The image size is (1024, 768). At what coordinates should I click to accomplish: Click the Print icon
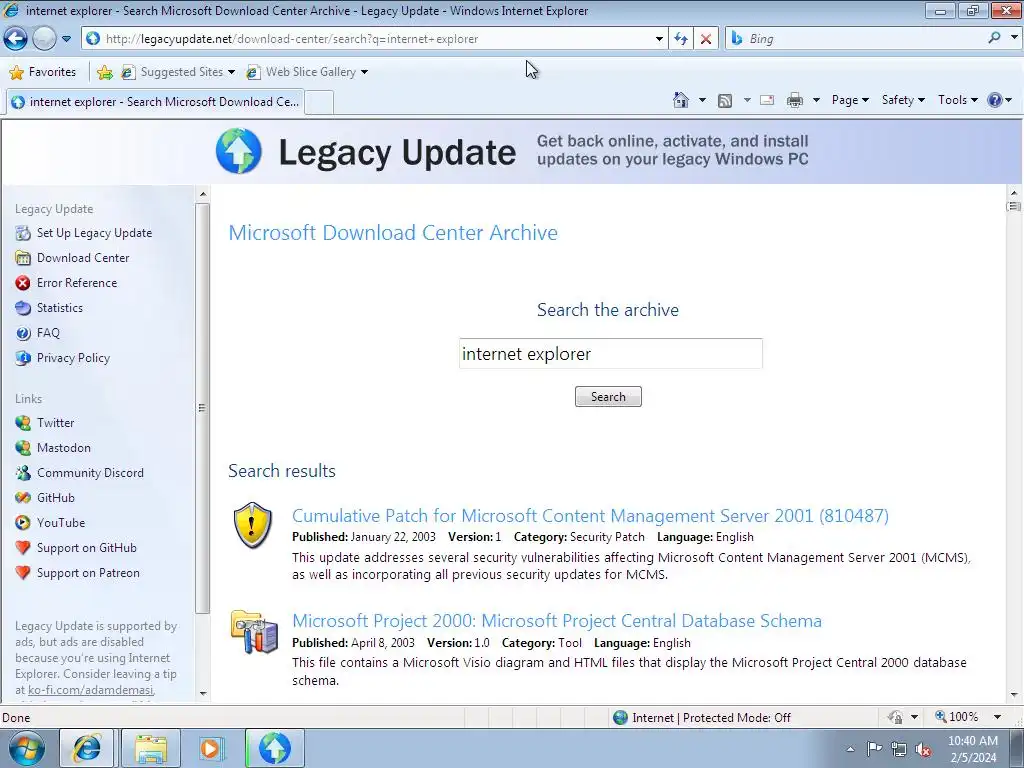click(x=795, y=100)
